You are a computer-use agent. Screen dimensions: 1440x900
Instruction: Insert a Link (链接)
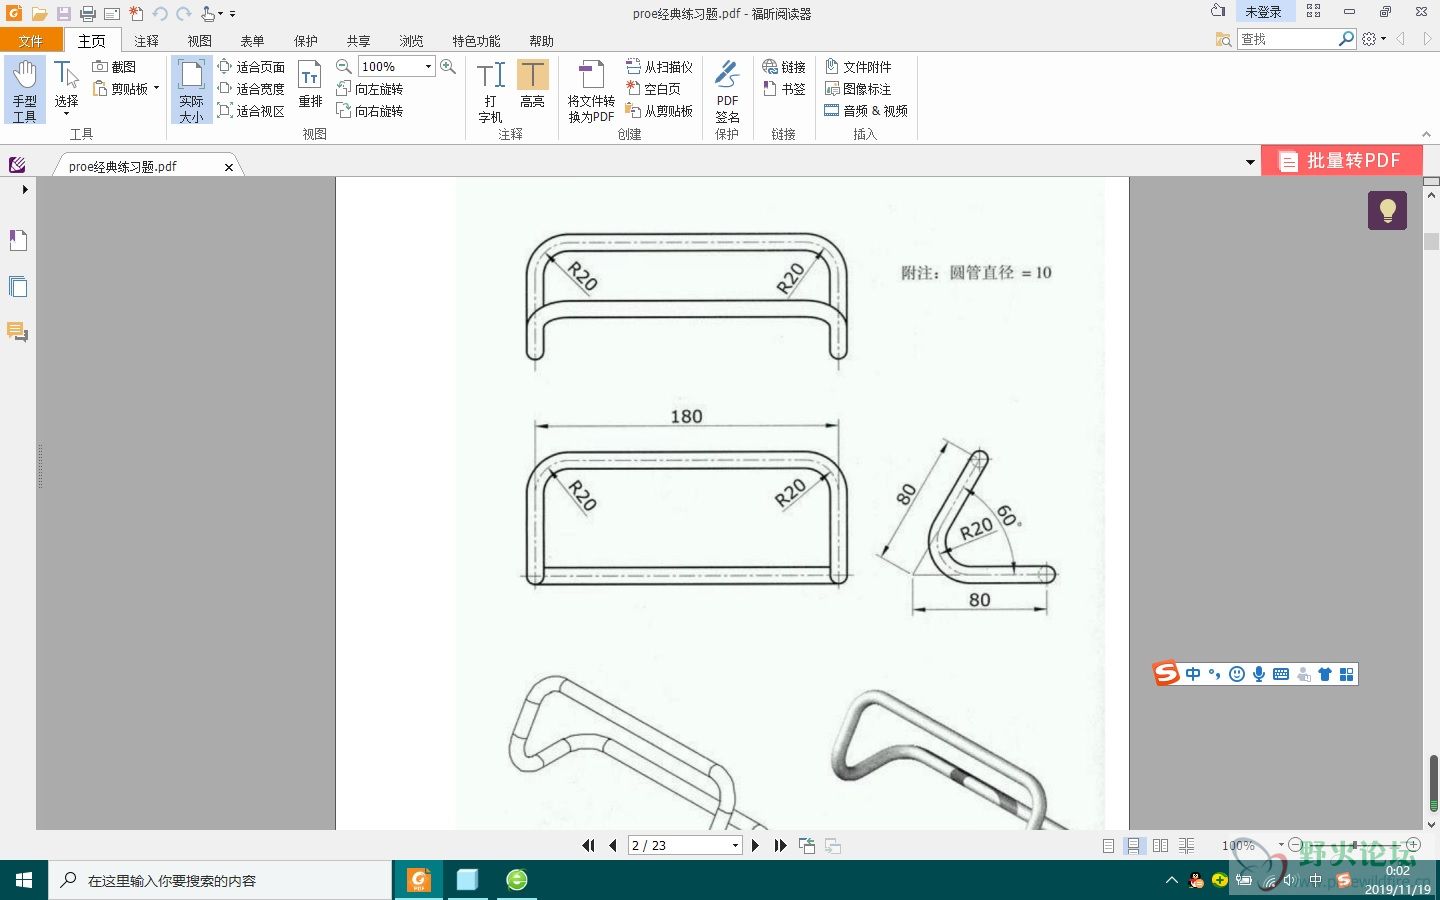pos(784,67)
